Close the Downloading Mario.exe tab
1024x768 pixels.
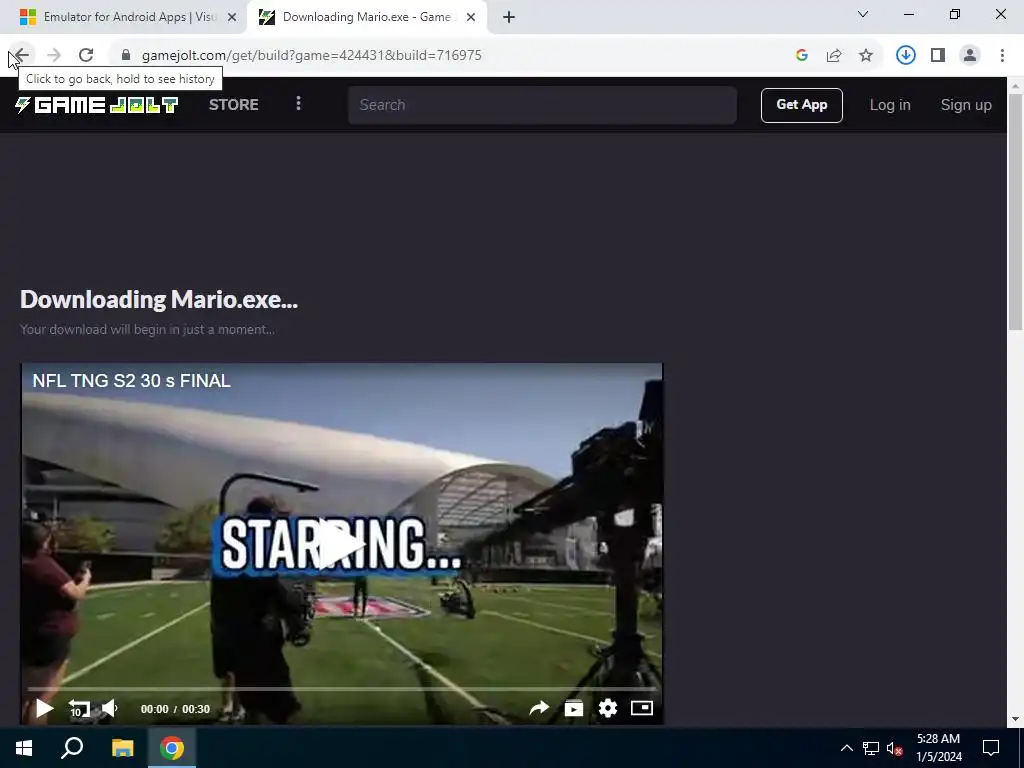tap(471, 18)
